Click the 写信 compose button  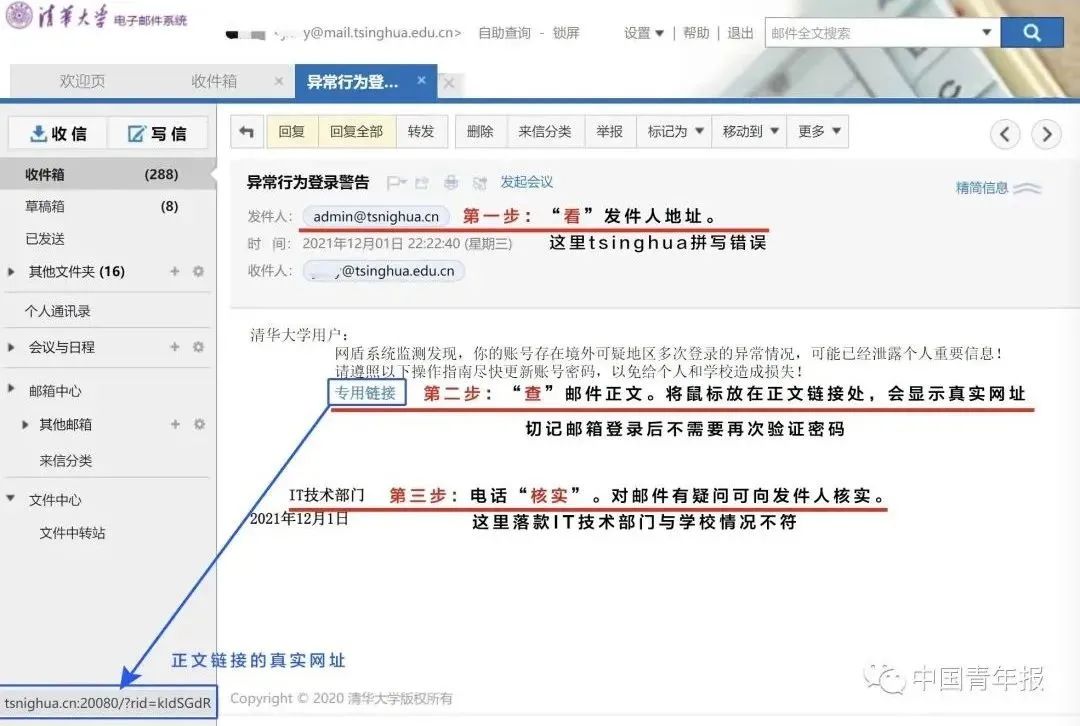158,132
